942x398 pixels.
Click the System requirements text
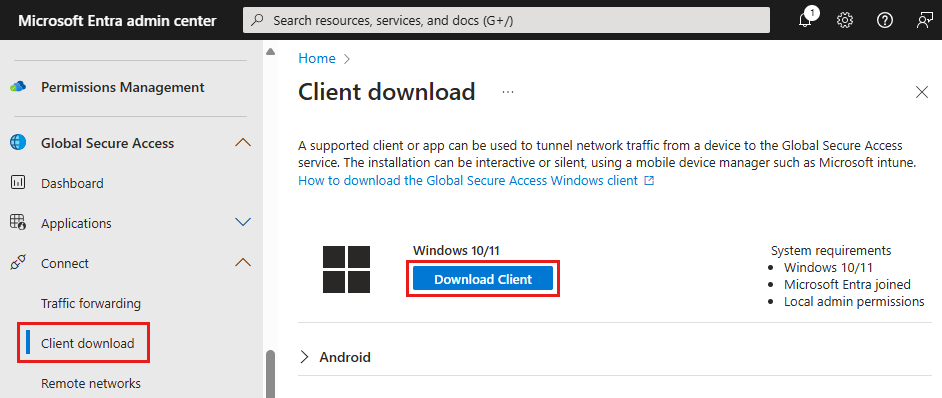831,250
